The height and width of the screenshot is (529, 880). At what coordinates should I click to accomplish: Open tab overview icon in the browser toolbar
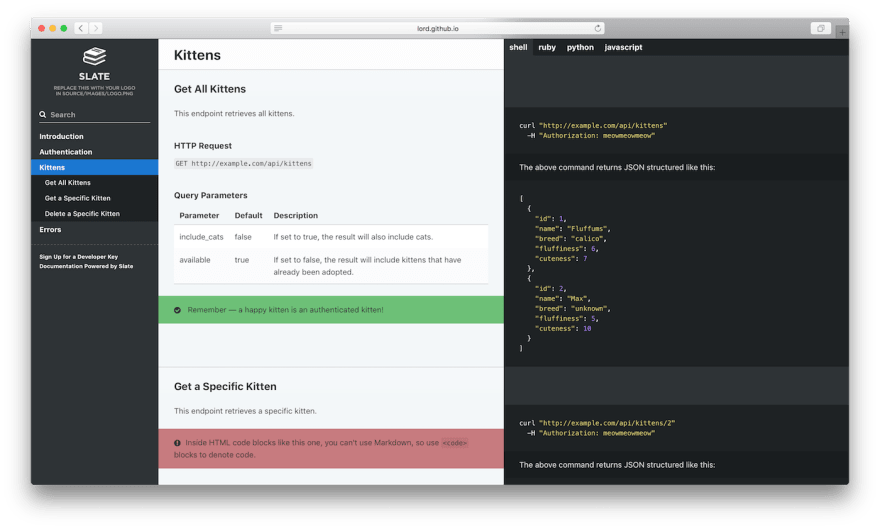coord(821,28)
